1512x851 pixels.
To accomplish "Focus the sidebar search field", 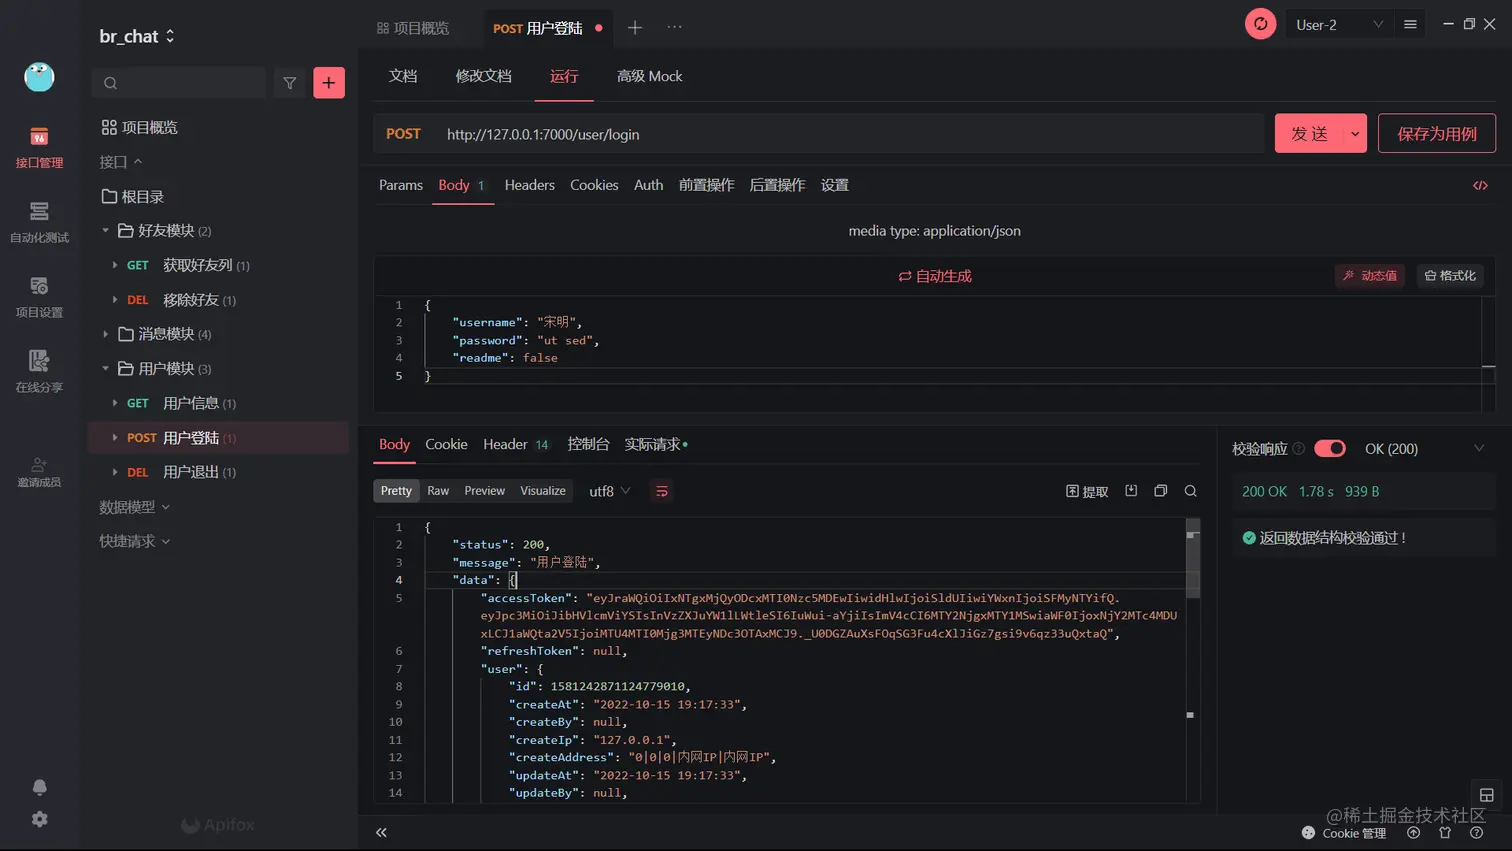I will tap(179, 83).
